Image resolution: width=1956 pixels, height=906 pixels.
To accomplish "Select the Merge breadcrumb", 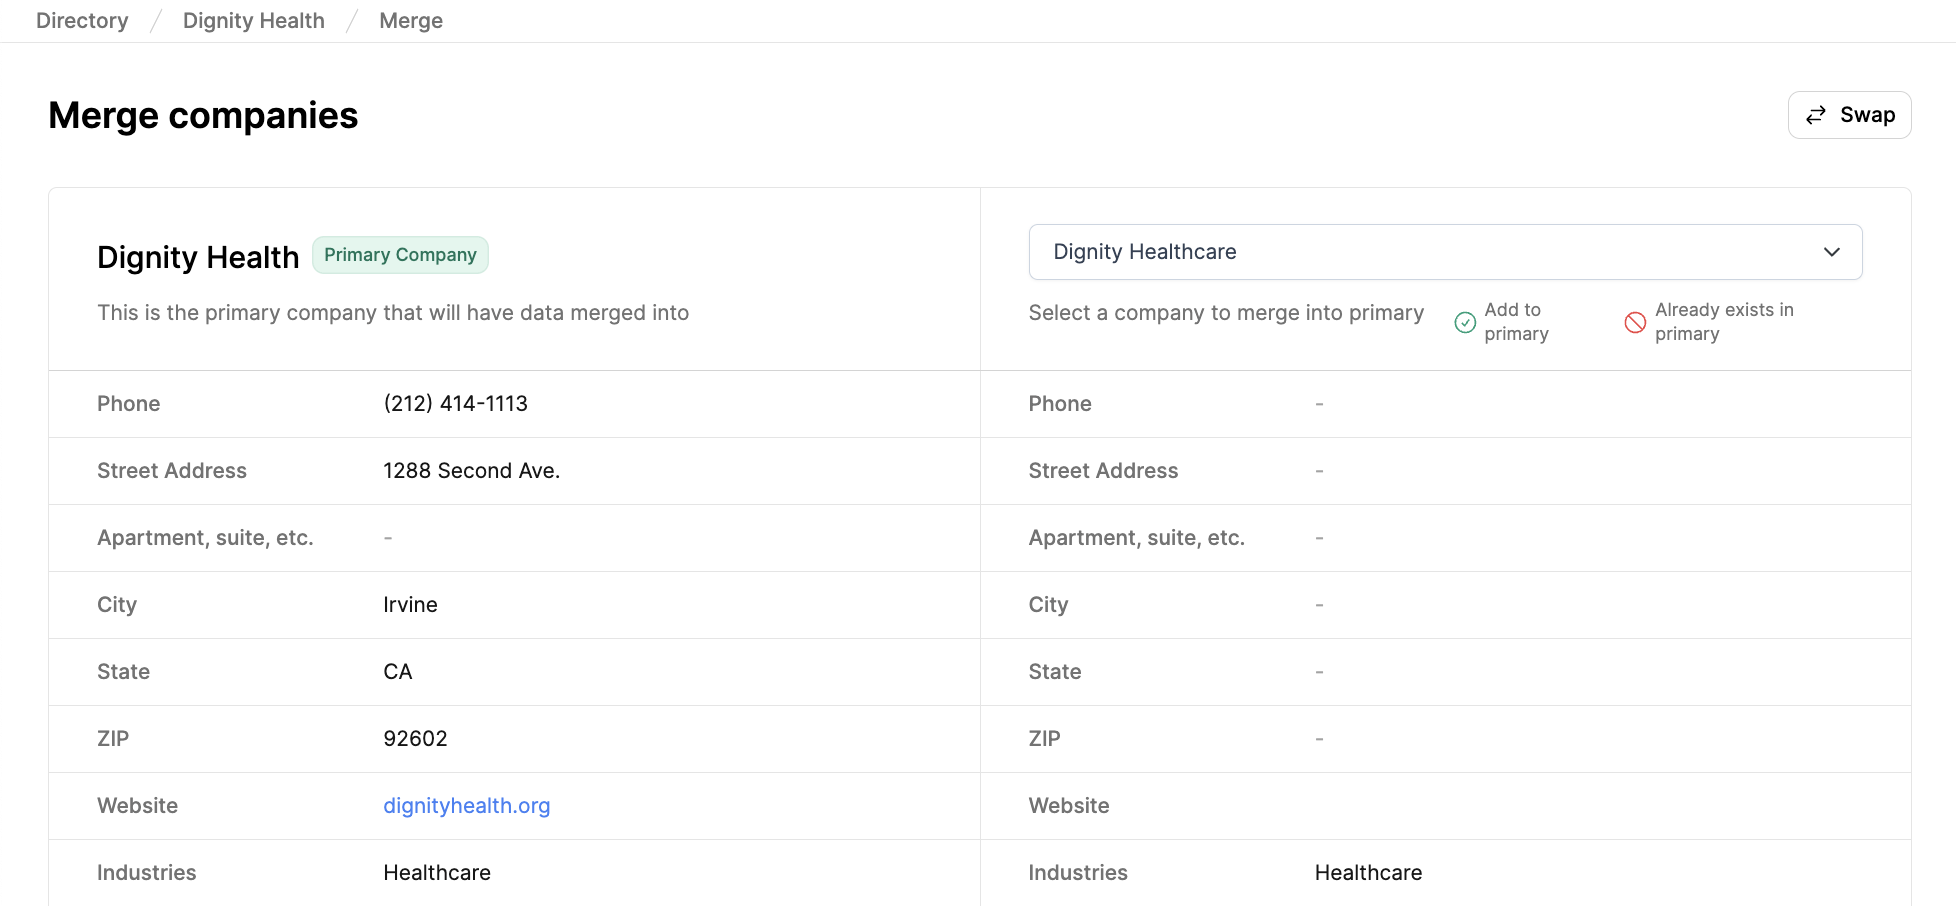I will [x=411, y=21].
